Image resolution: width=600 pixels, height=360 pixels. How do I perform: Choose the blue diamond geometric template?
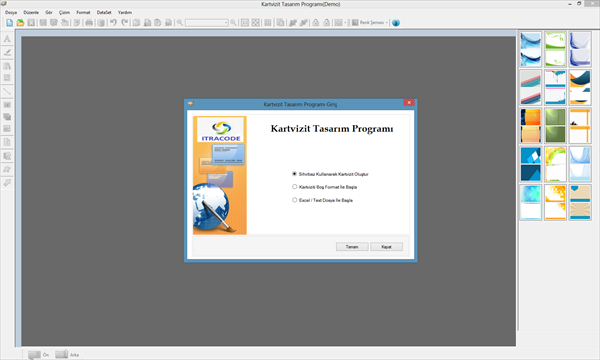tap(530, 164)
